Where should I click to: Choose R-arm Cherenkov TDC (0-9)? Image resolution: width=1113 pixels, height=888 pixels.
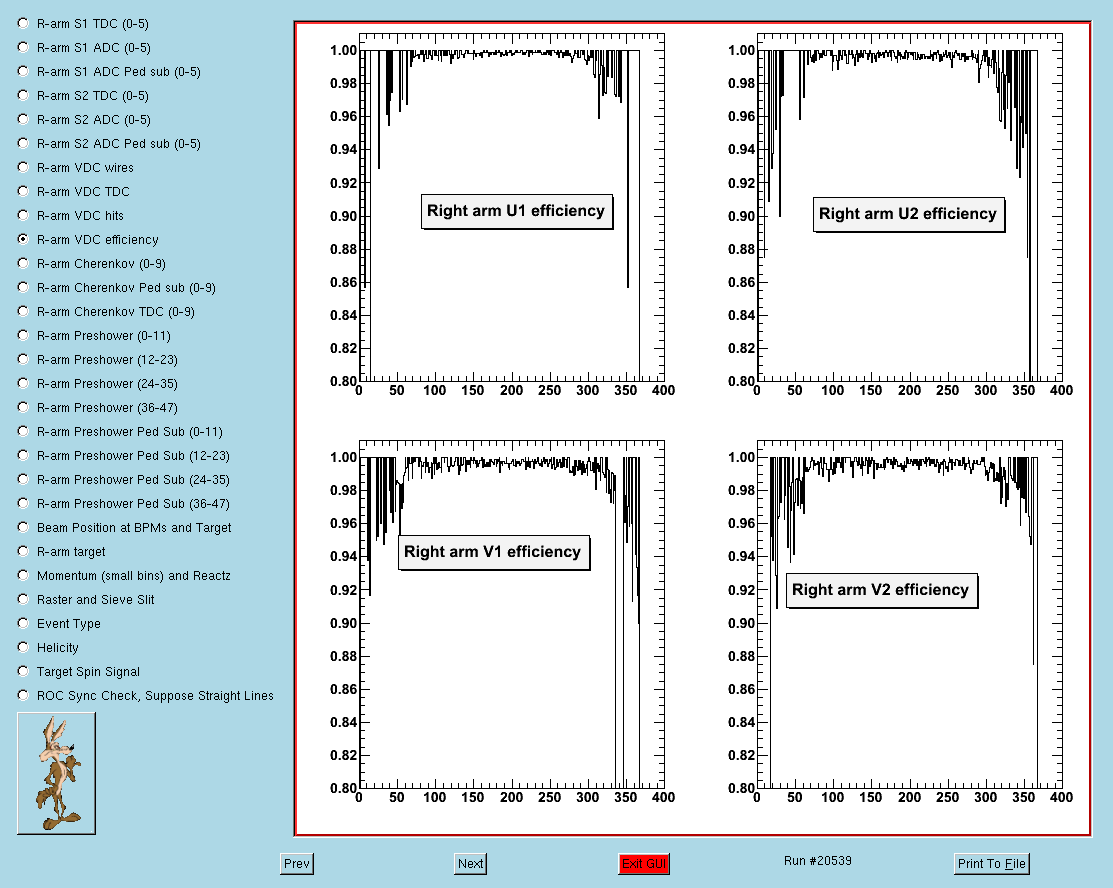(23, 312)
